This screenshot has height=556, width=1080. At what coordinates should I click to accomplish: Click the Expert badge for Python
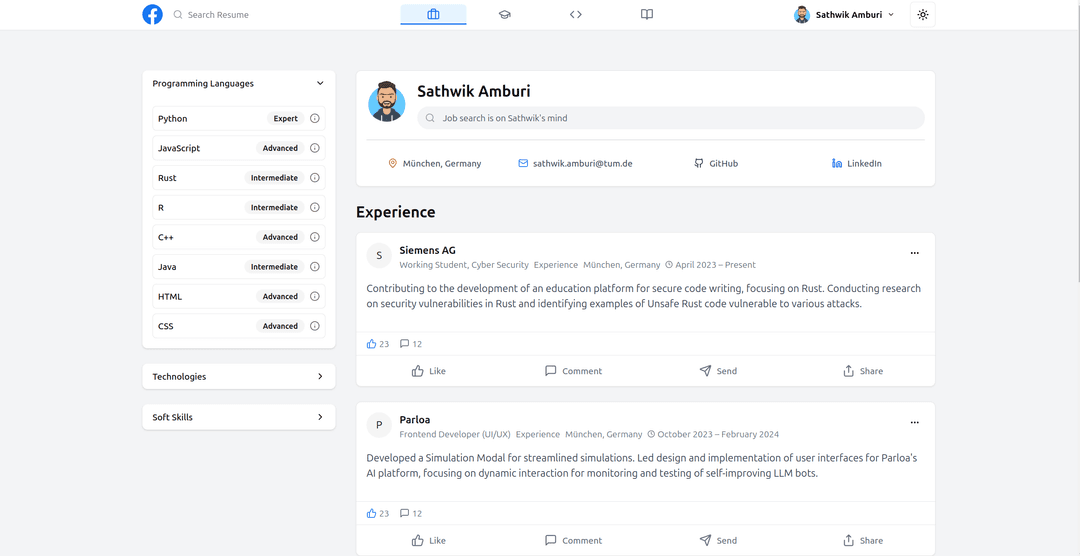pos(285,119)
